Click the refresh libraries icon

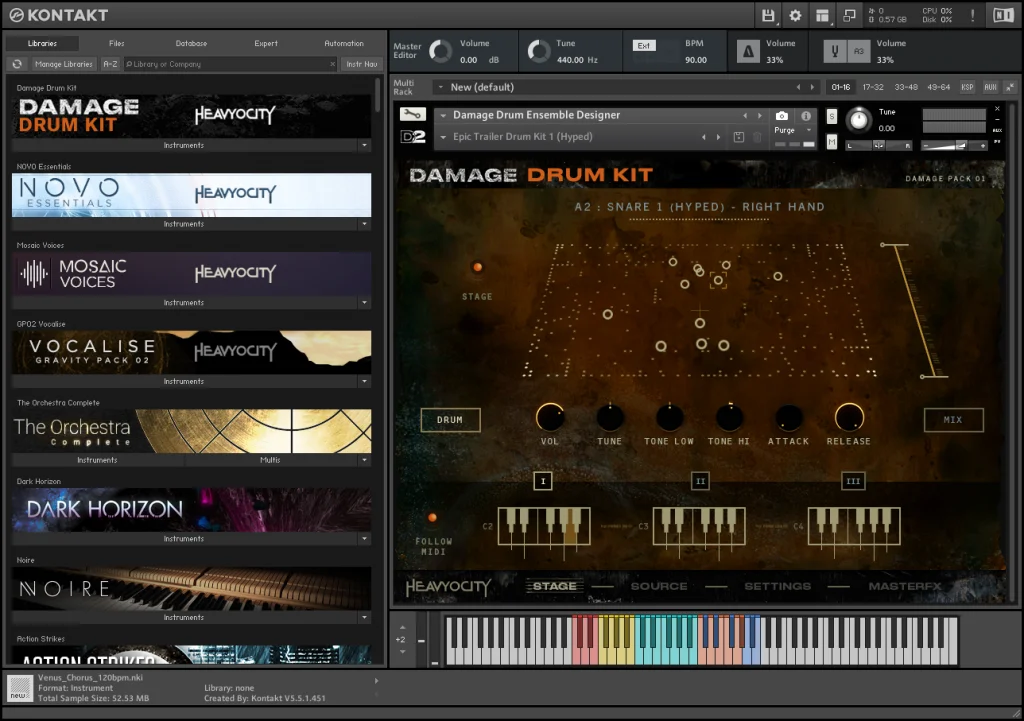click(x=17, y=64)
